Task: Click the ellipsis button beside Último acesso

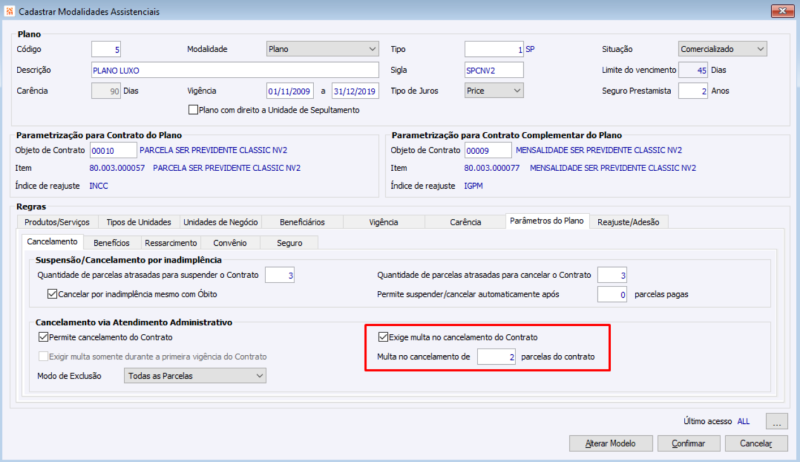Action: (777, 422)
